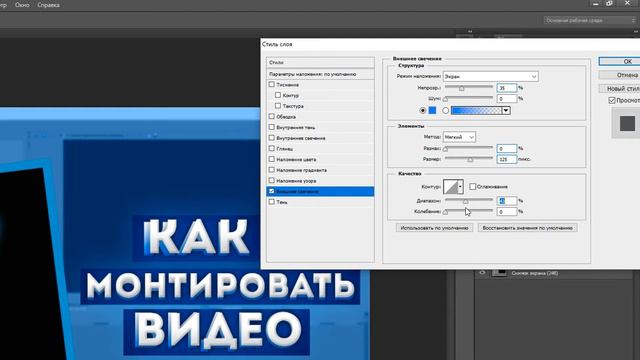Open the blue glow color swatch

(432, 110)
